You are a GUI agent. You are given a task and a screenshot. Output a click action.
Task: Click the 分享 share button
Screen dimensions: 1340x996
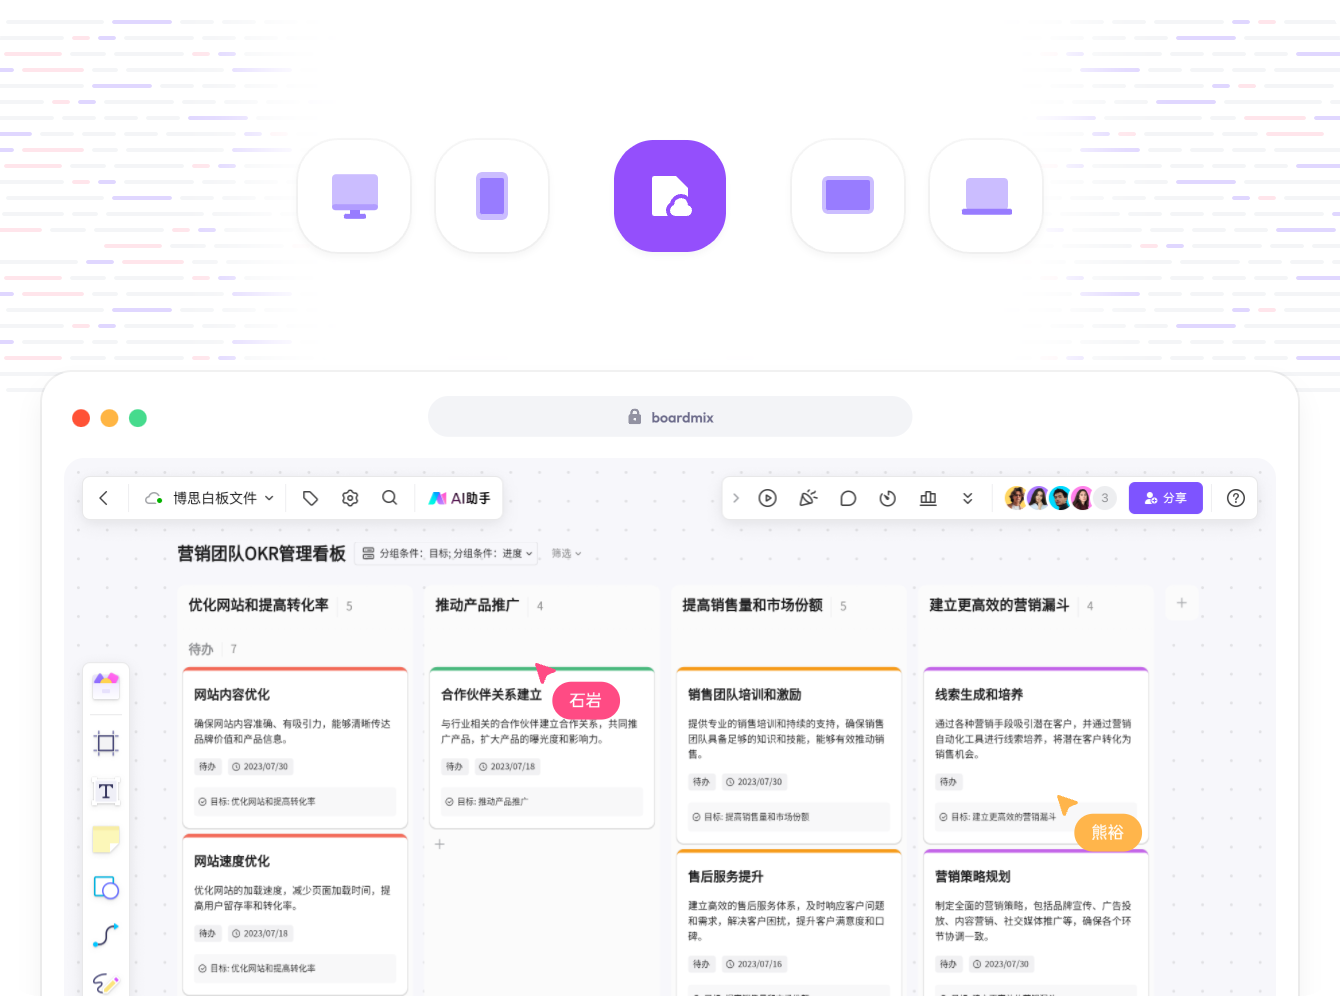click(1166, 498)
